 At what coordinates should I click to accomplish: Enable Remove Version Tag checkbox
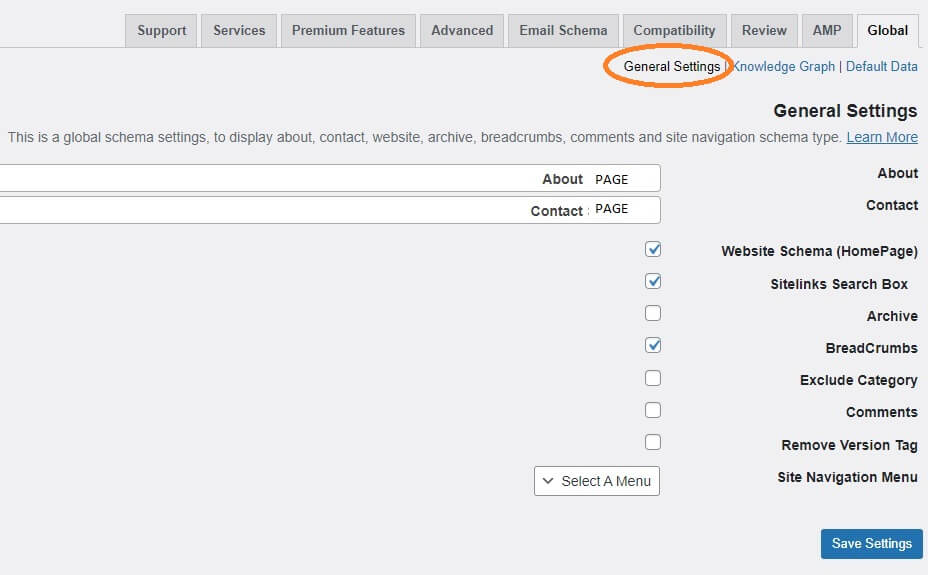[x=653, y=442]
